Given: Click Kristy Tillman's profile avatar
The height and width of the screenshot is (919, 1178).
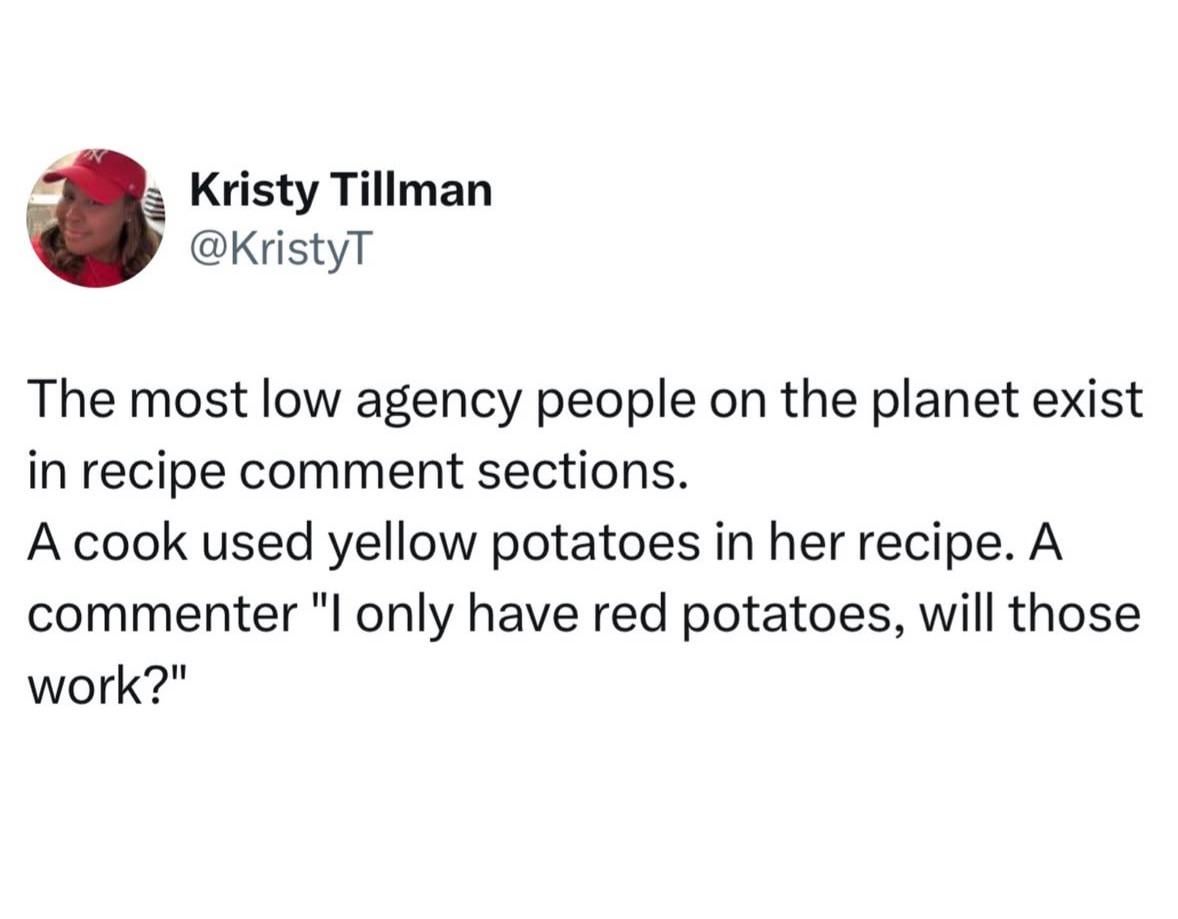Looking at the screenshot, I should tap(96, 217).
